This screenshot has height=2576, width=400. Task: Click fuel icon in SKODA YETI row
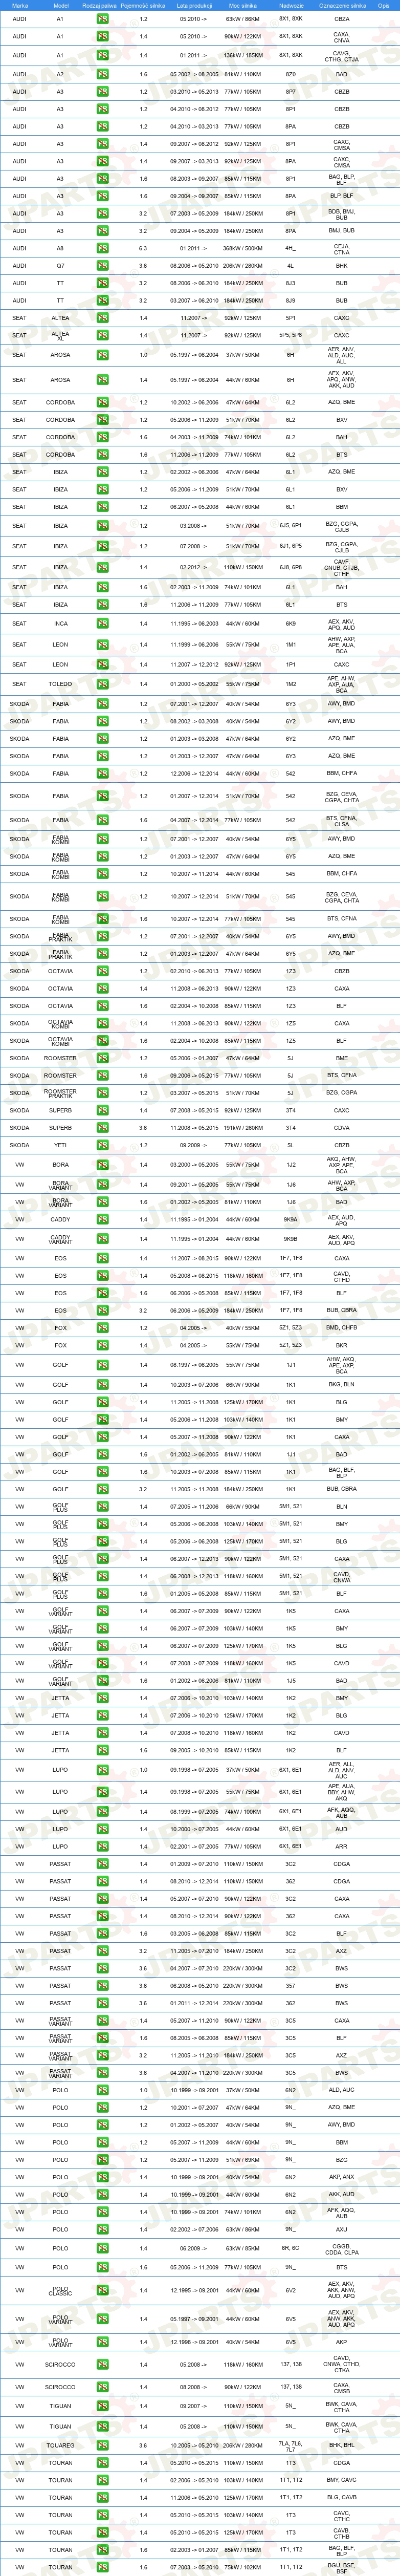(x=102, y=1145)
